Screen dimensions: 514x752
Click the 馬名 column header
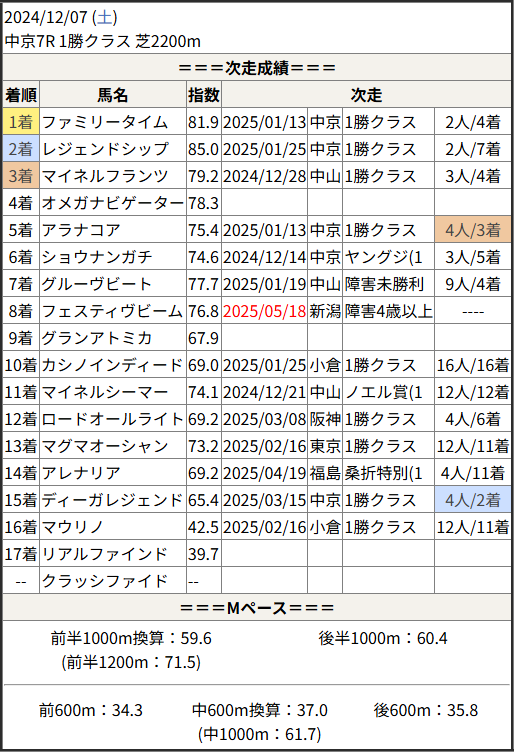point(113,94)
